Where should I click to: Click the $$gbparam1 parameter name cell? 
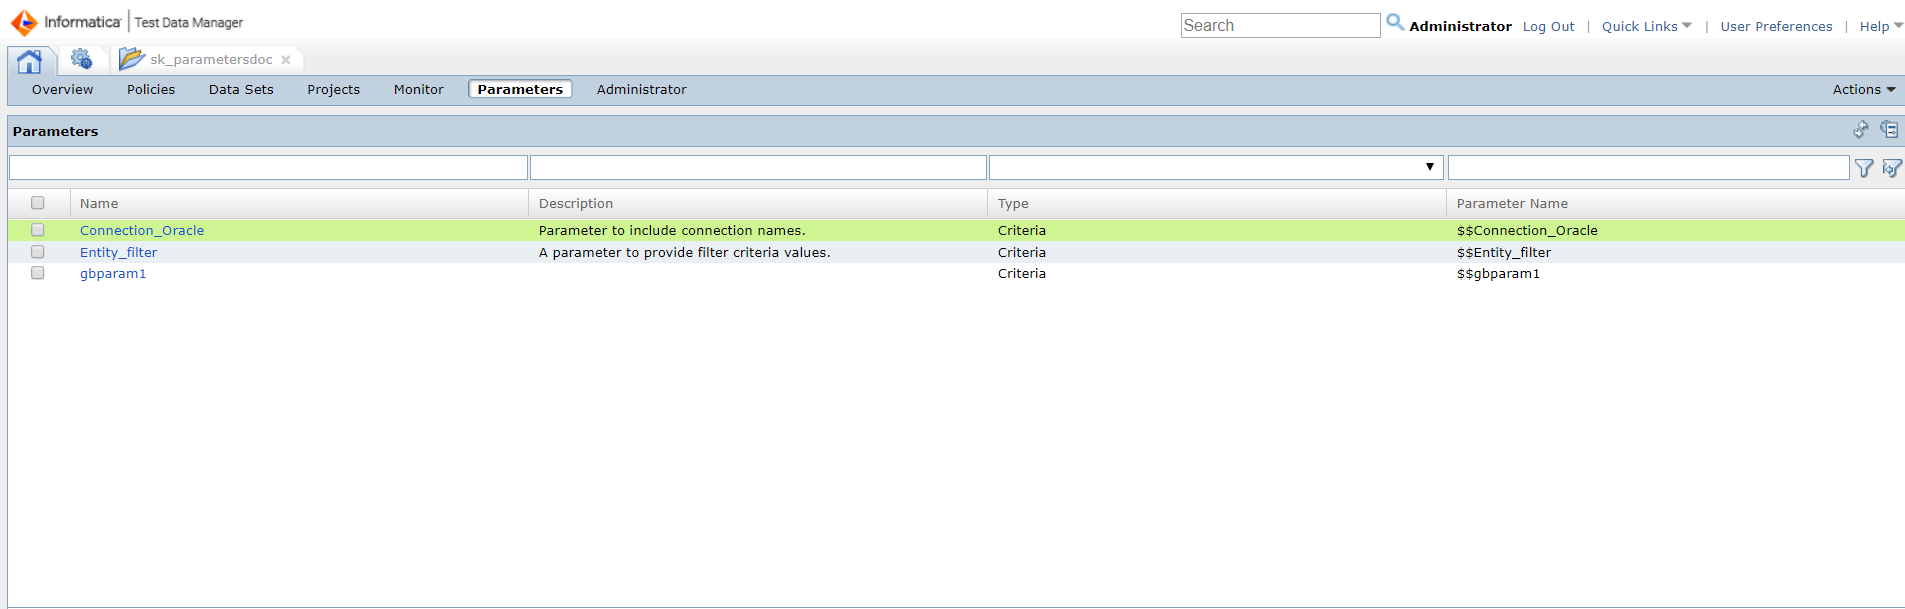click(1498, 274)
